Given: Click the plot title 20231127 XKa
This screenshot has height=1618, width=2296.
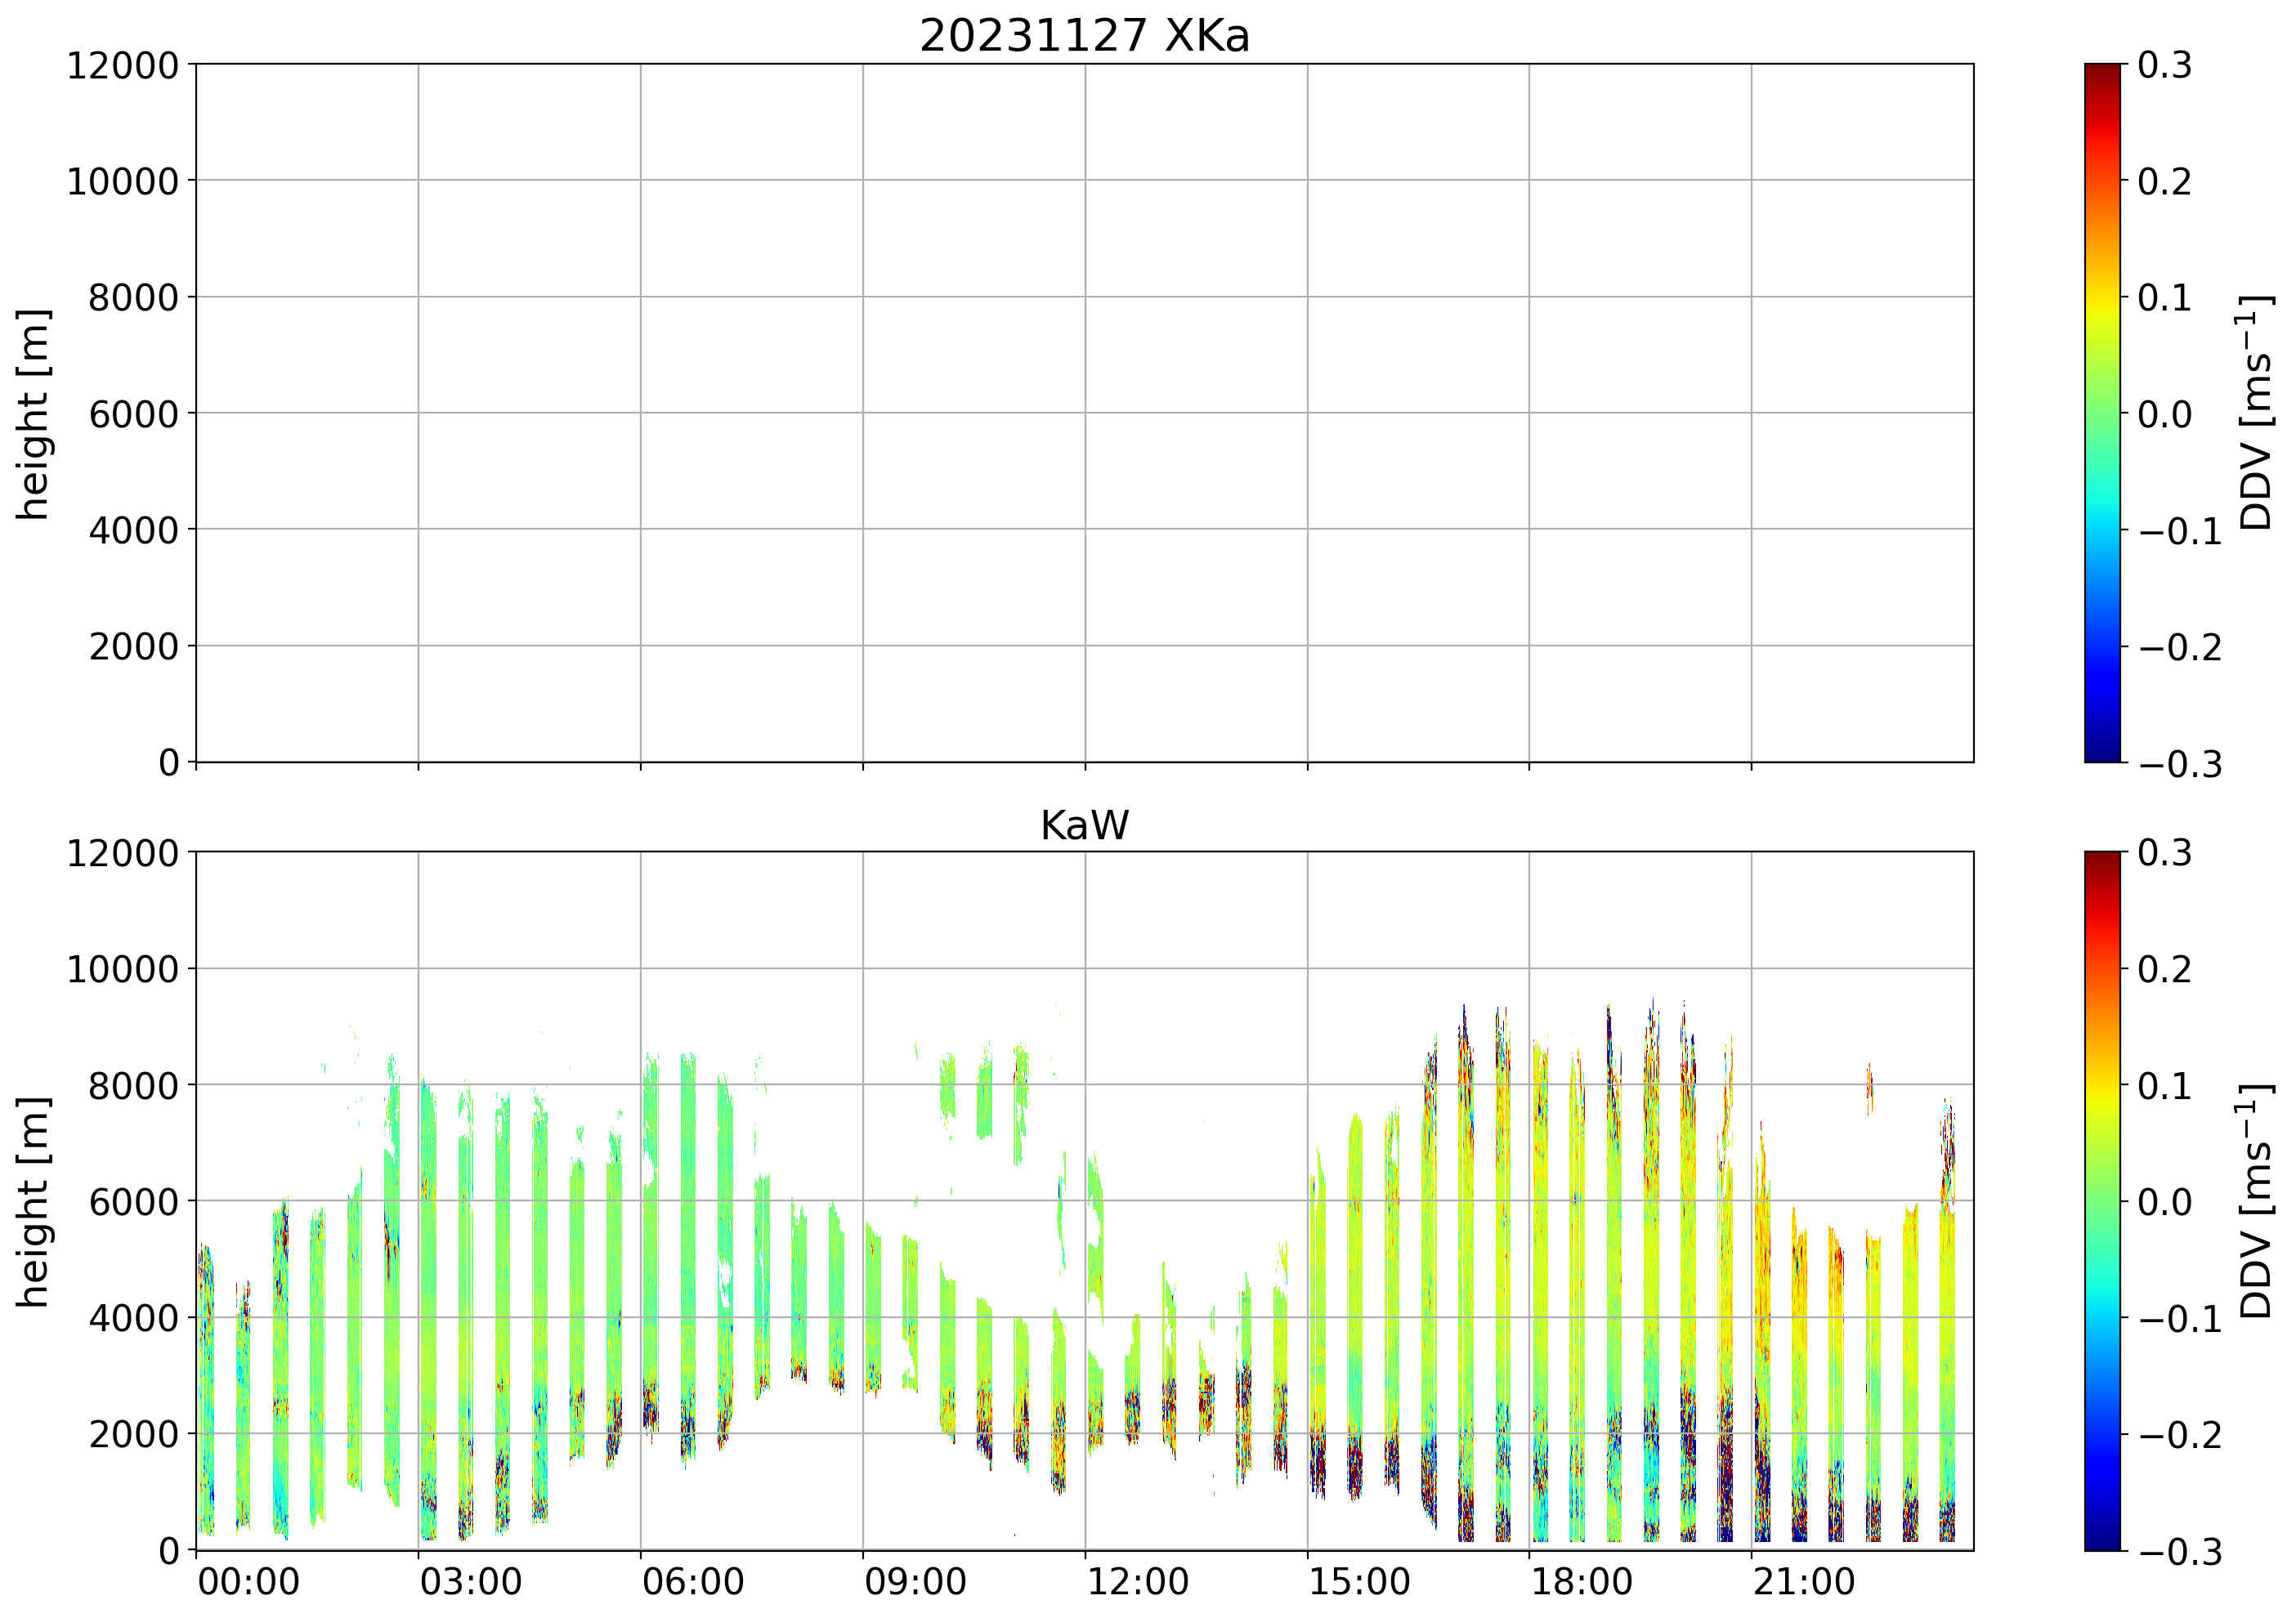Looking at the screenshot, I should click(1084, 37).
